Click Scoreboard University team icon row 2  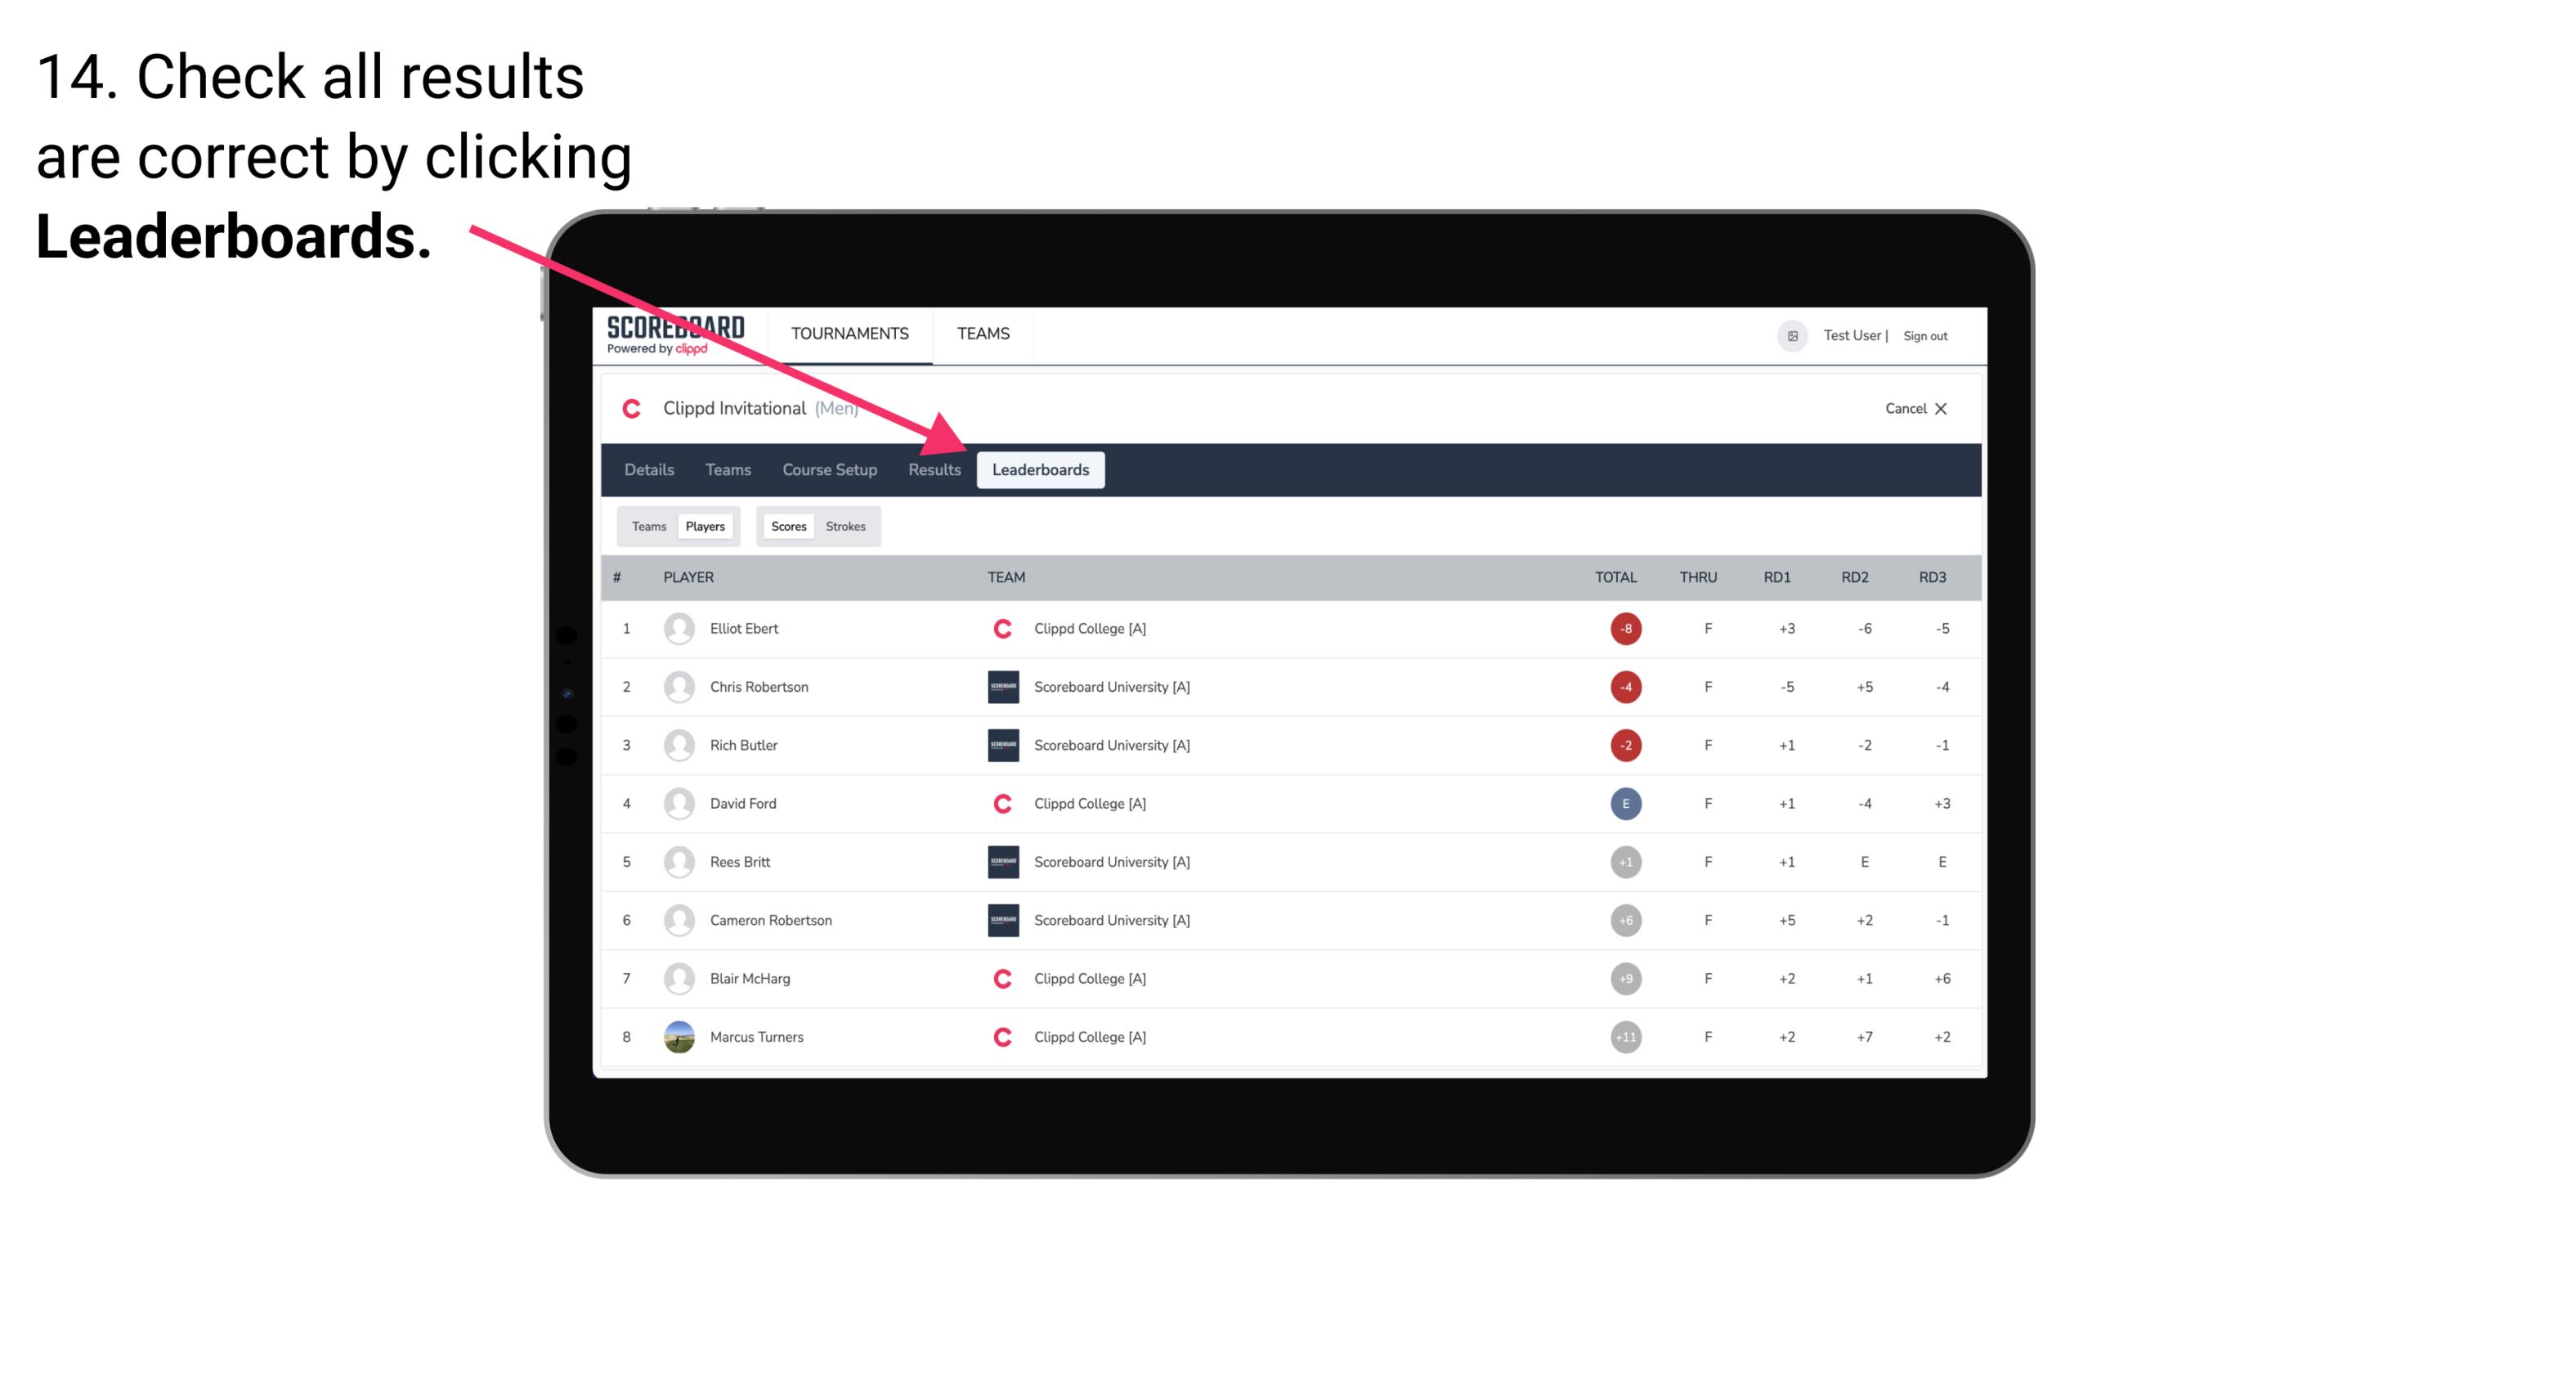[x=998, y=686]
